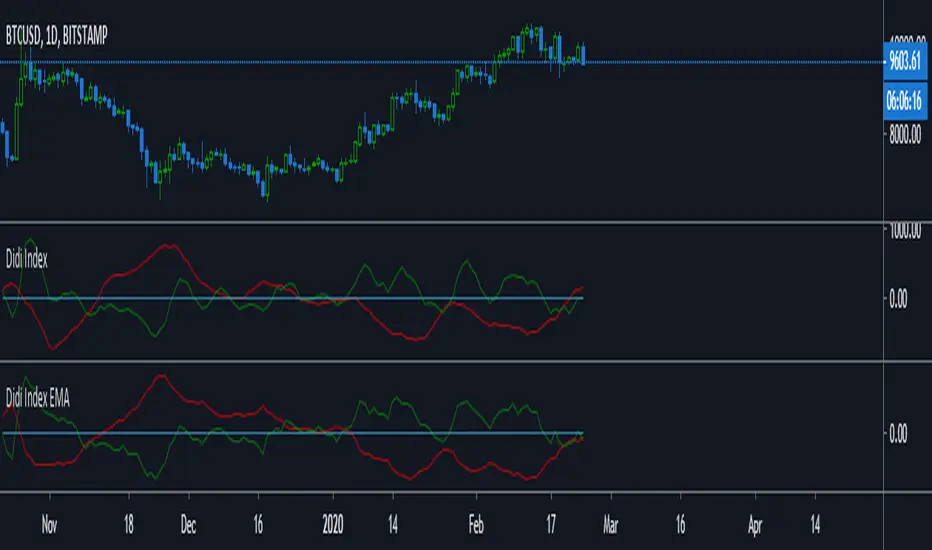Click the Feb date on time axis
Image resolution: width=932 pixels, height=550 pixels.
(476, 525)
